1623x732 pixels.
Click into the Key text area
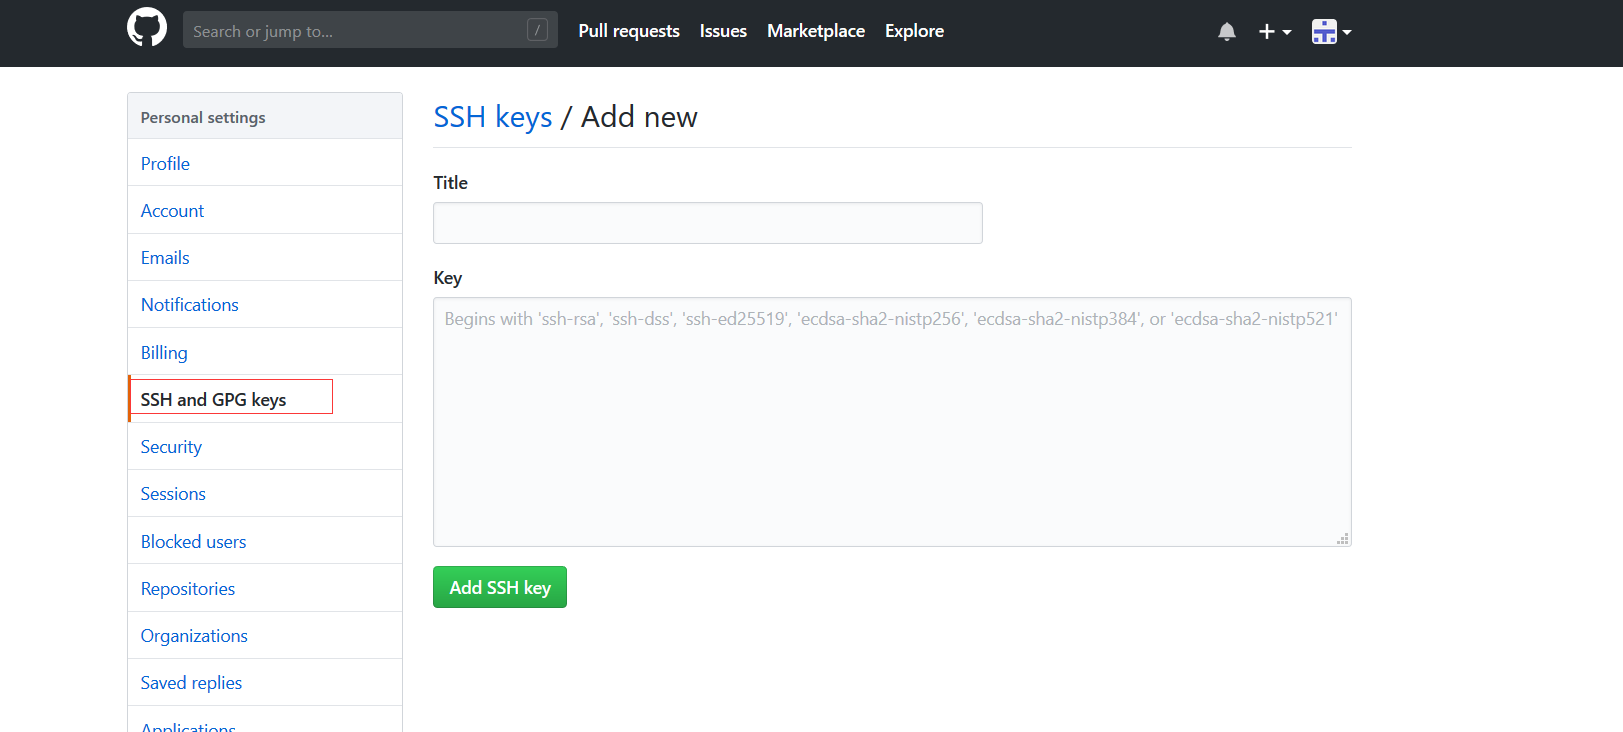click(x=892, y=422)
